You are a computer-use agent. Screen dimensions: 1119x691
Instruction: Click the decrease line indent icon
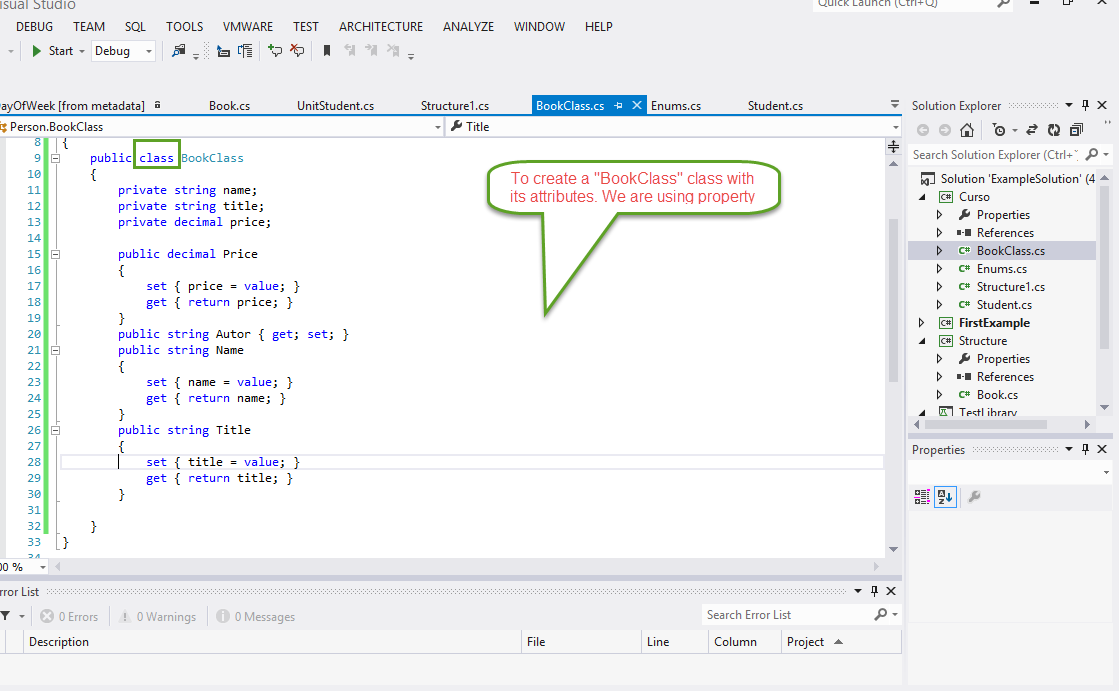(223, 51)
